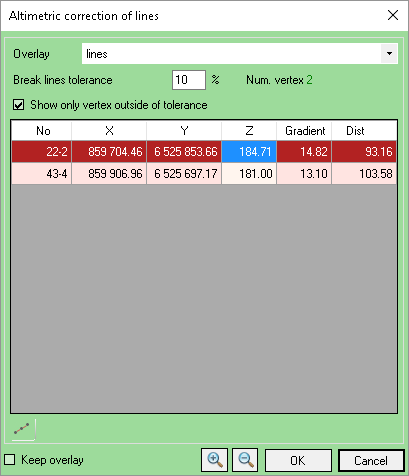Click the Z column header
Image resolution: width=409 pixels, height=476 pixels.
click(x=249, y=131)
